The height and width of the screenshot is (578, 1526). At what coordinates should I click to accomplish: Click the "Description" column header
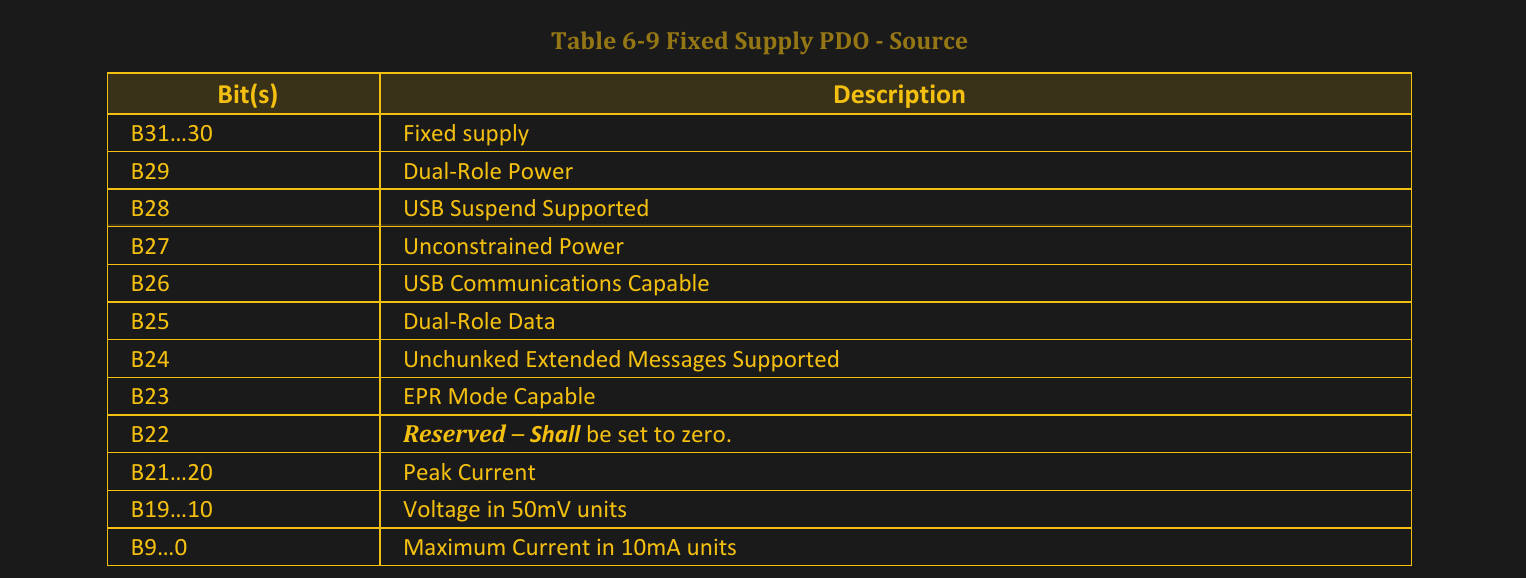click(899, 94)
